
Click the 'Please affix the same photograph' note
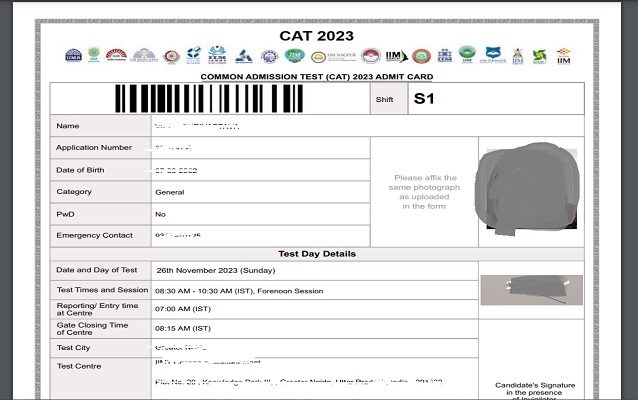424,192
